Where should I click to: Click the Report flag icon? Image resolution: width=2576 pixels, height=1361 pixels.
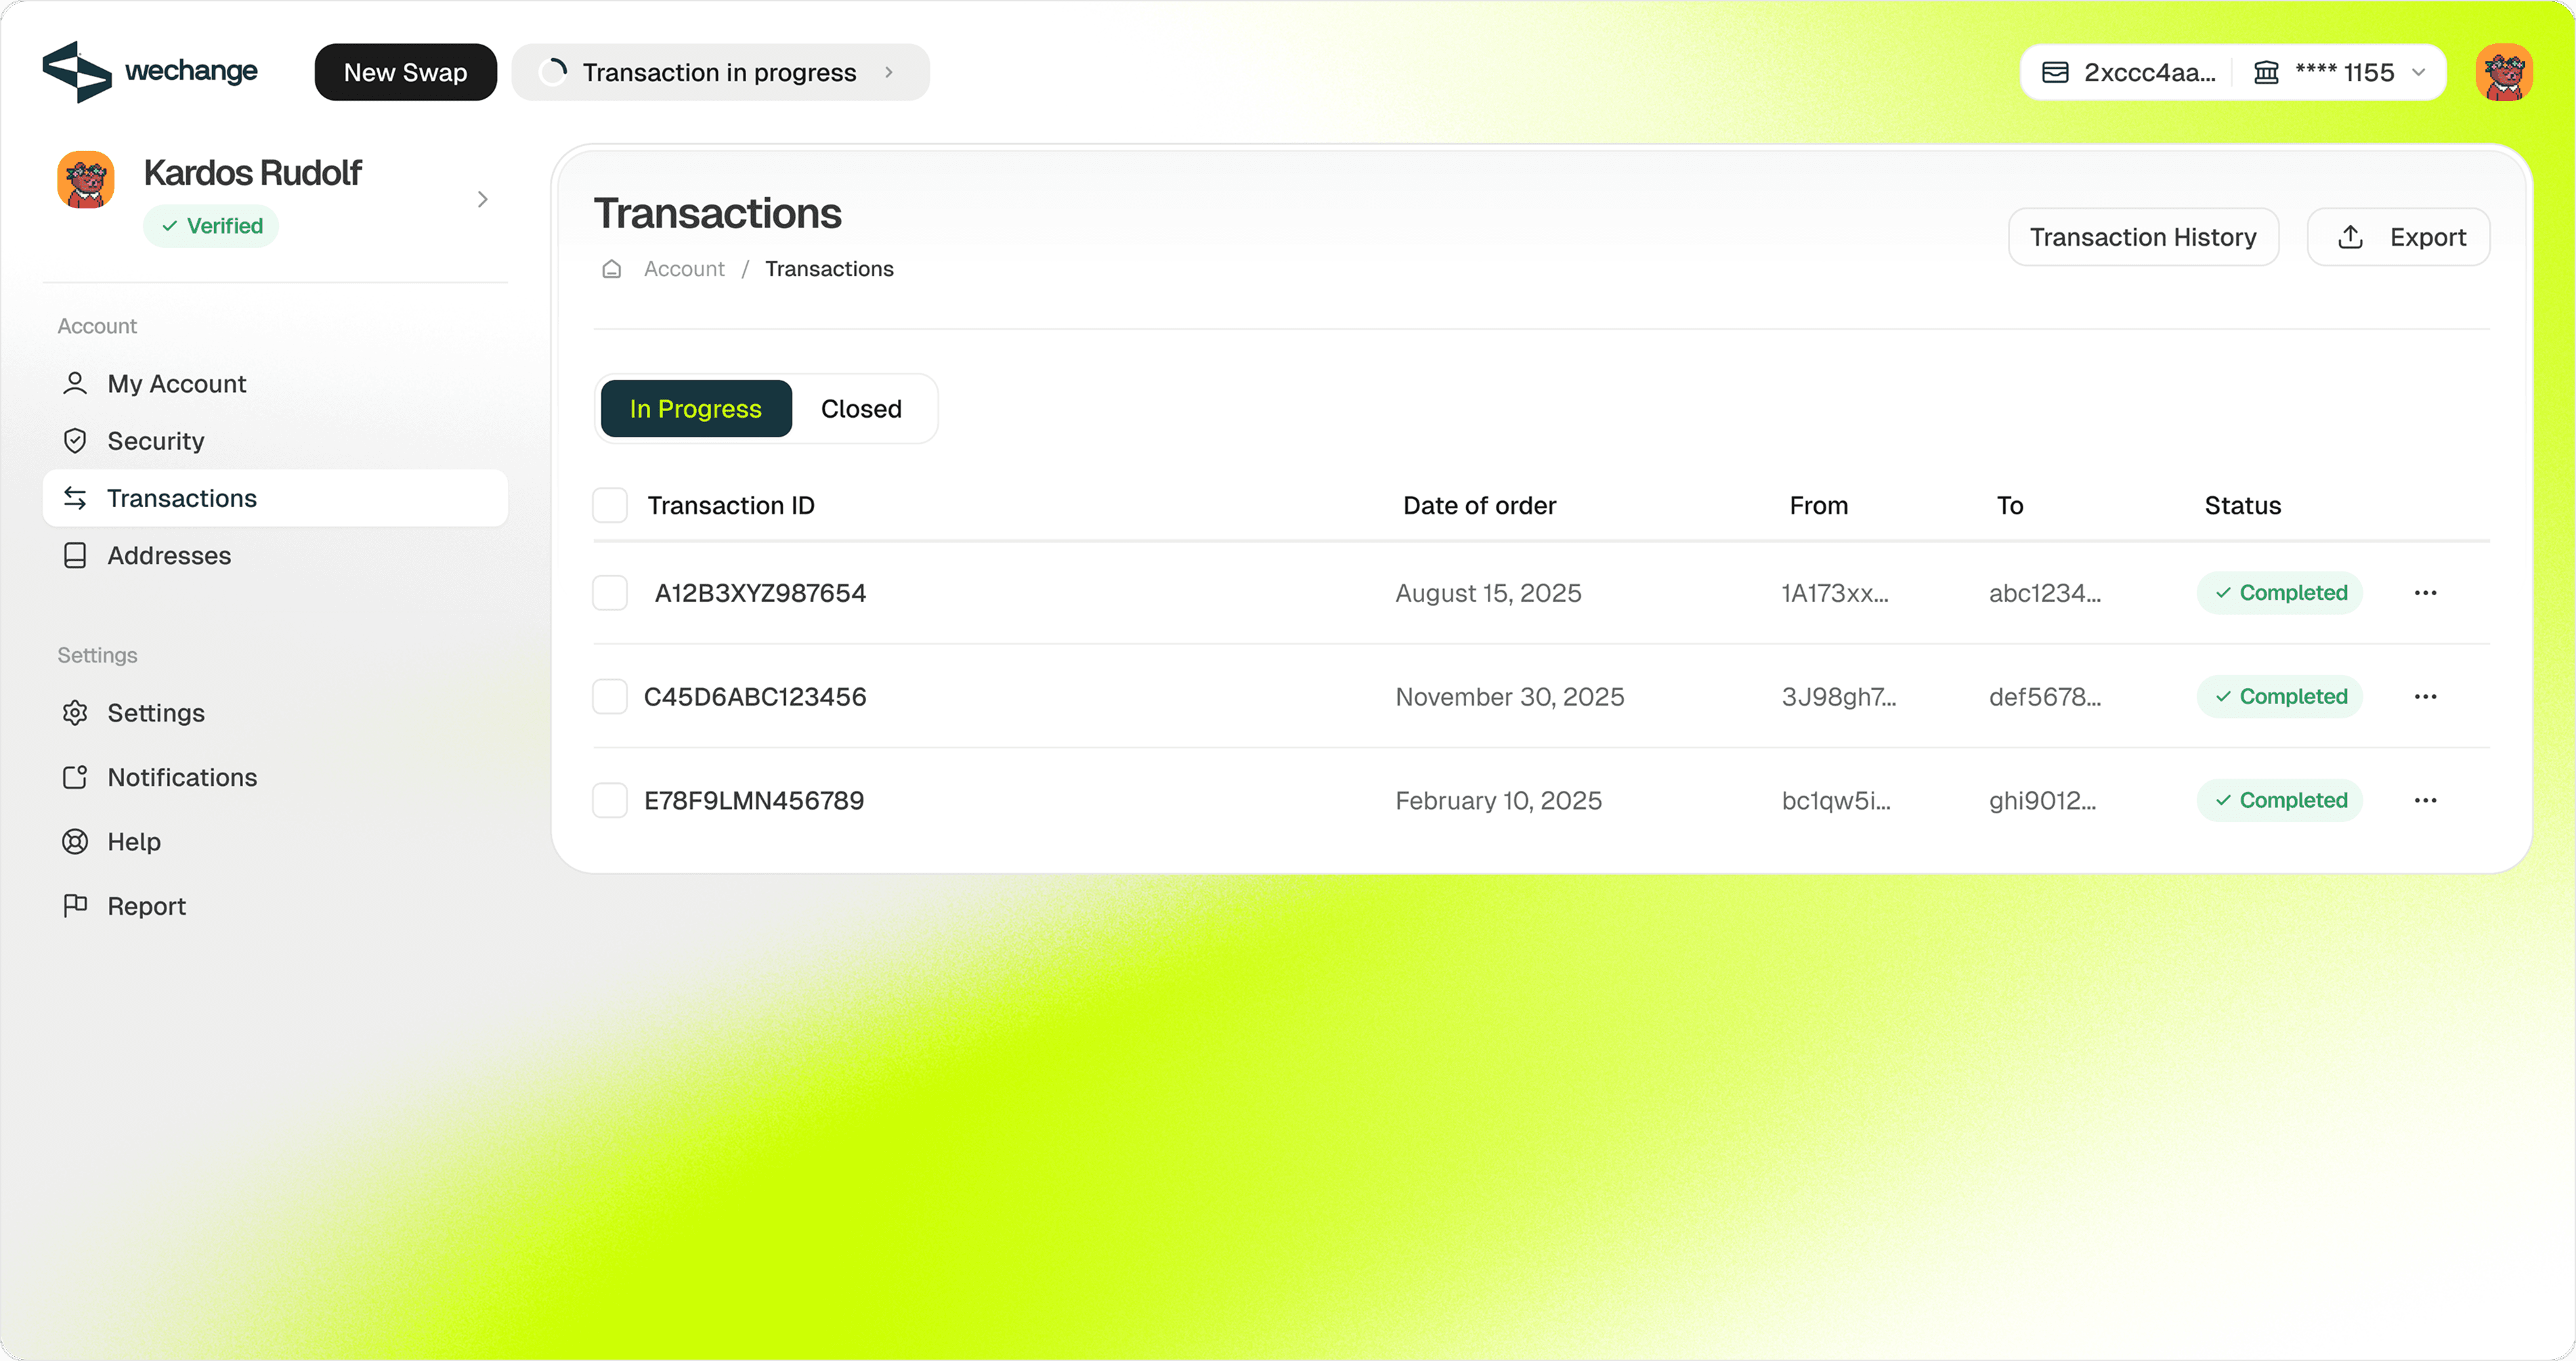click(x=75, y=906)
